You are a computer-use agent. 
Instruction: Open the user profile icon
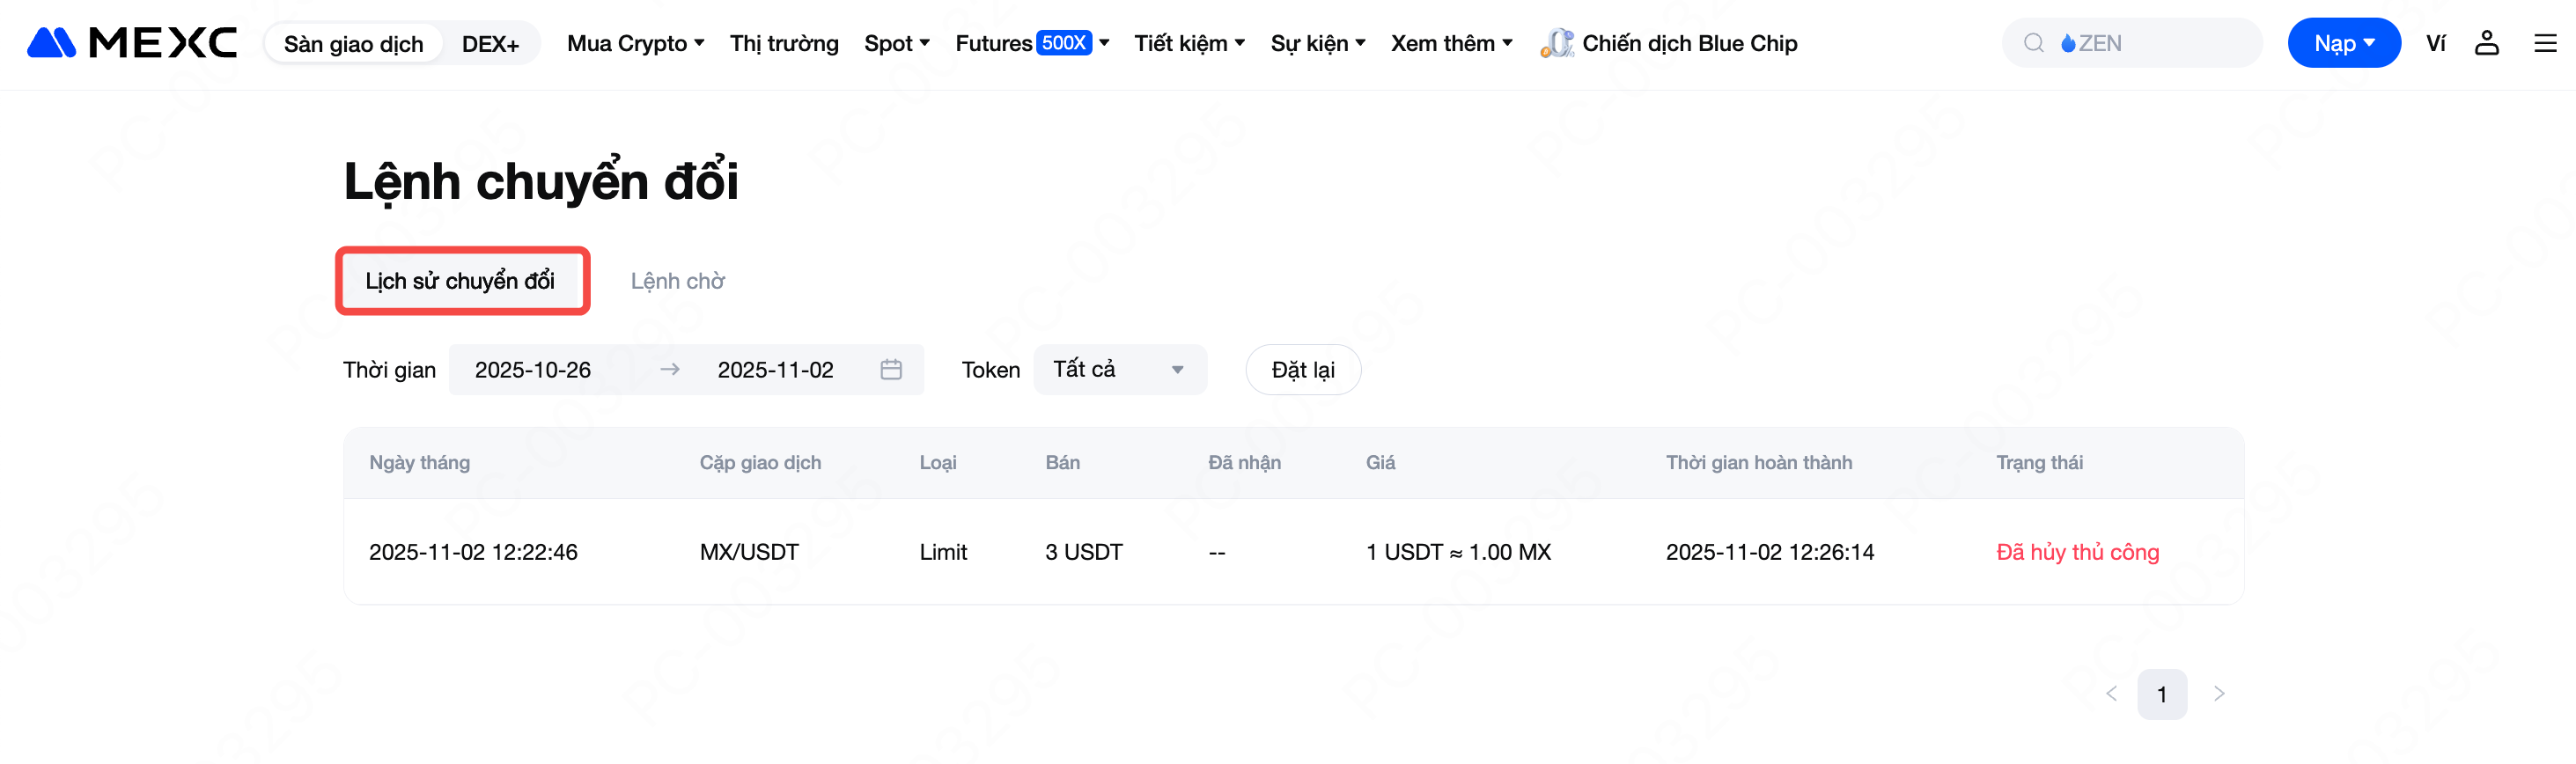pyautogui.click(x=2486, y=43)
